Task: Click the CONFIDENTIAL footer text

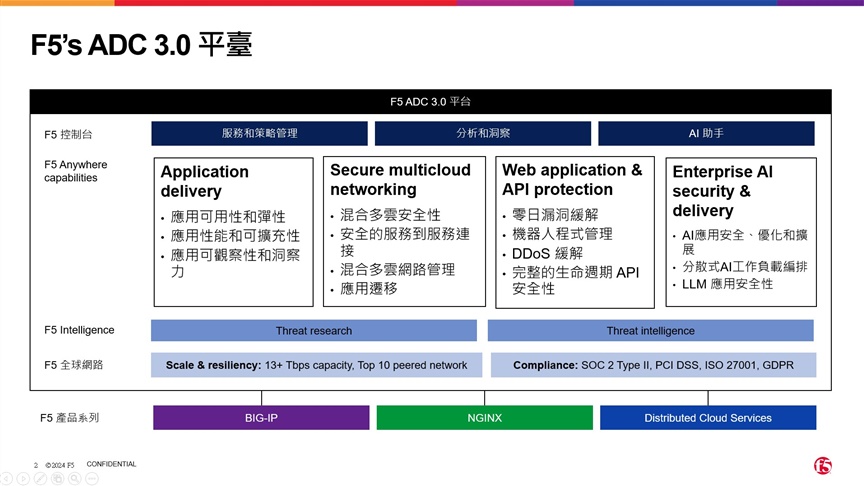Action: [111, 464]
